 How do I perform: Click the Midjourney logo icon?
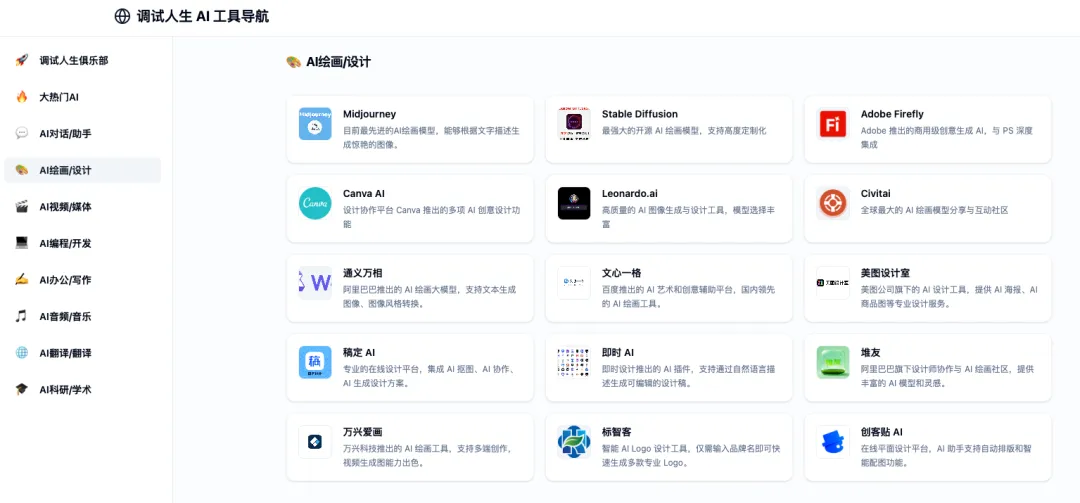tap(315, 124)
